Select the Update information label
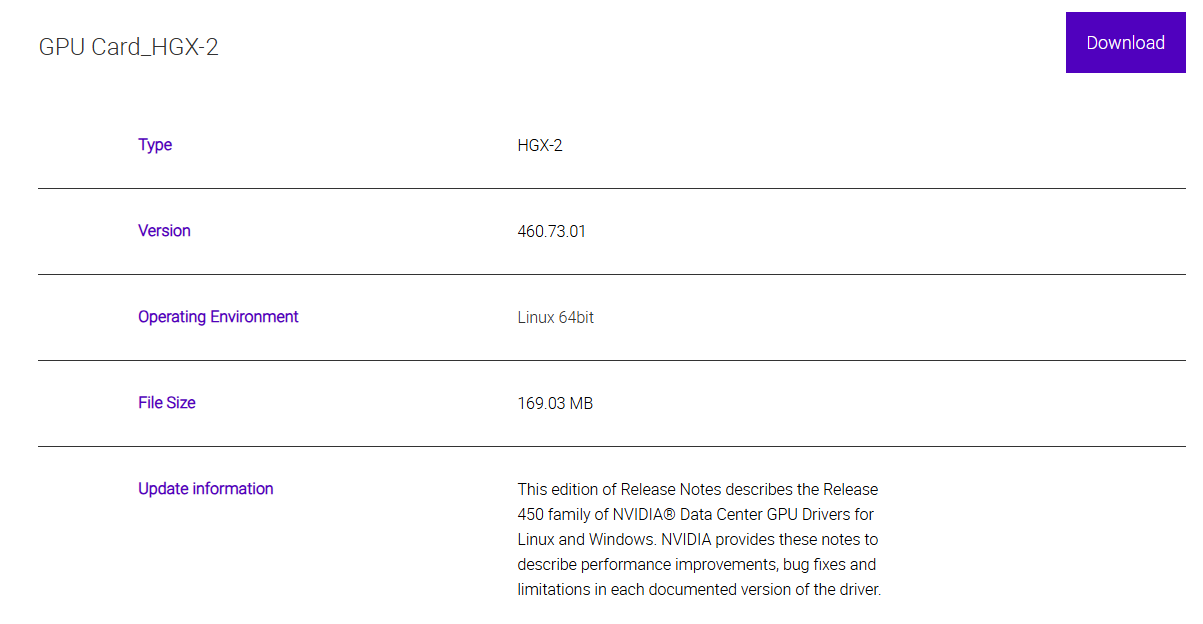The width and height of the screenshot is (1203, 624). (205, 489)
